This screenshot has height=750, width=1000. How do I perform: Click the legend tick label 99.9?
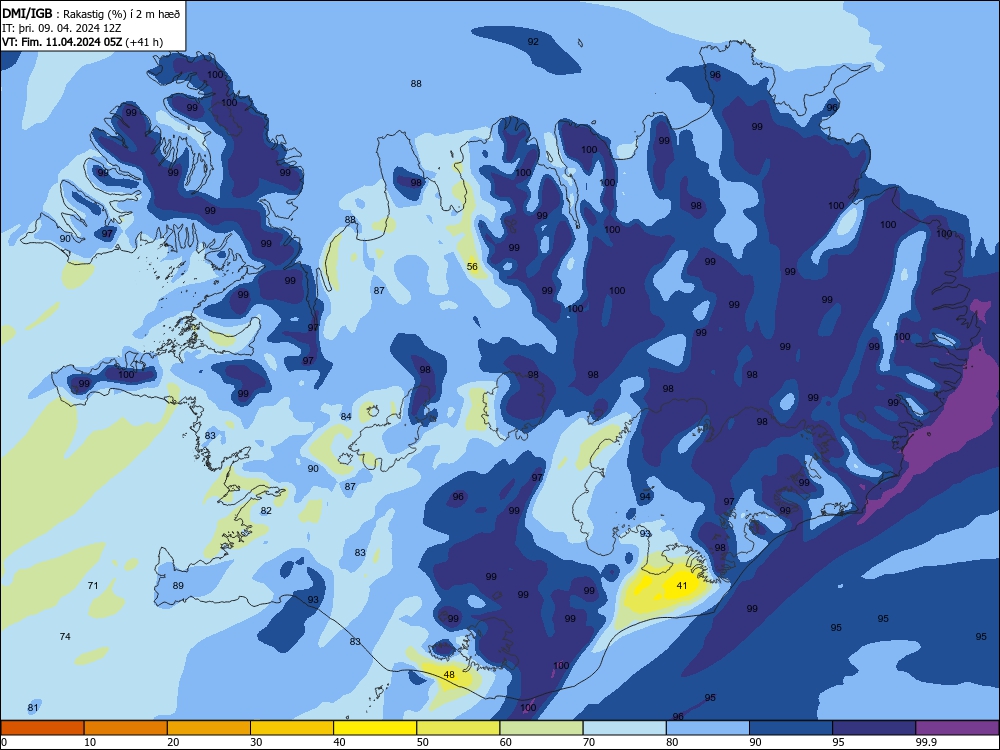click(x=926, y=742)
